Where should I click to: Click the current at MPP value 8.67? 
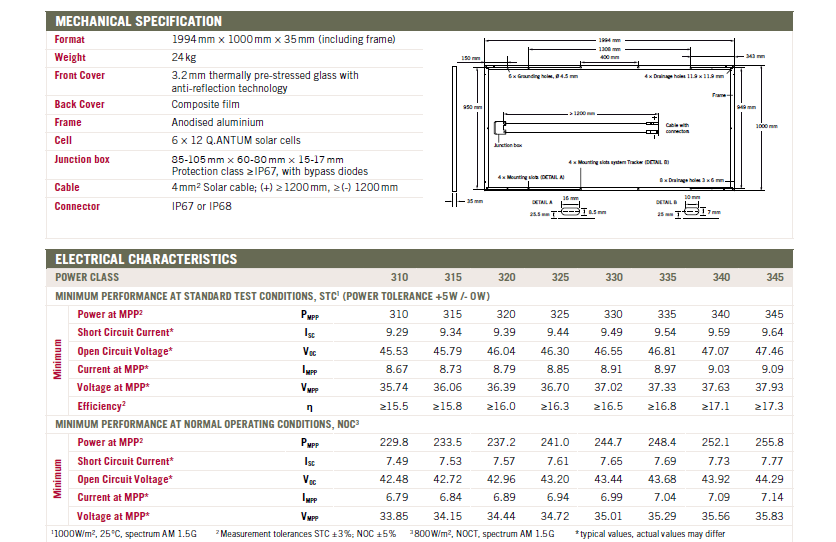(x=397, y=369)
